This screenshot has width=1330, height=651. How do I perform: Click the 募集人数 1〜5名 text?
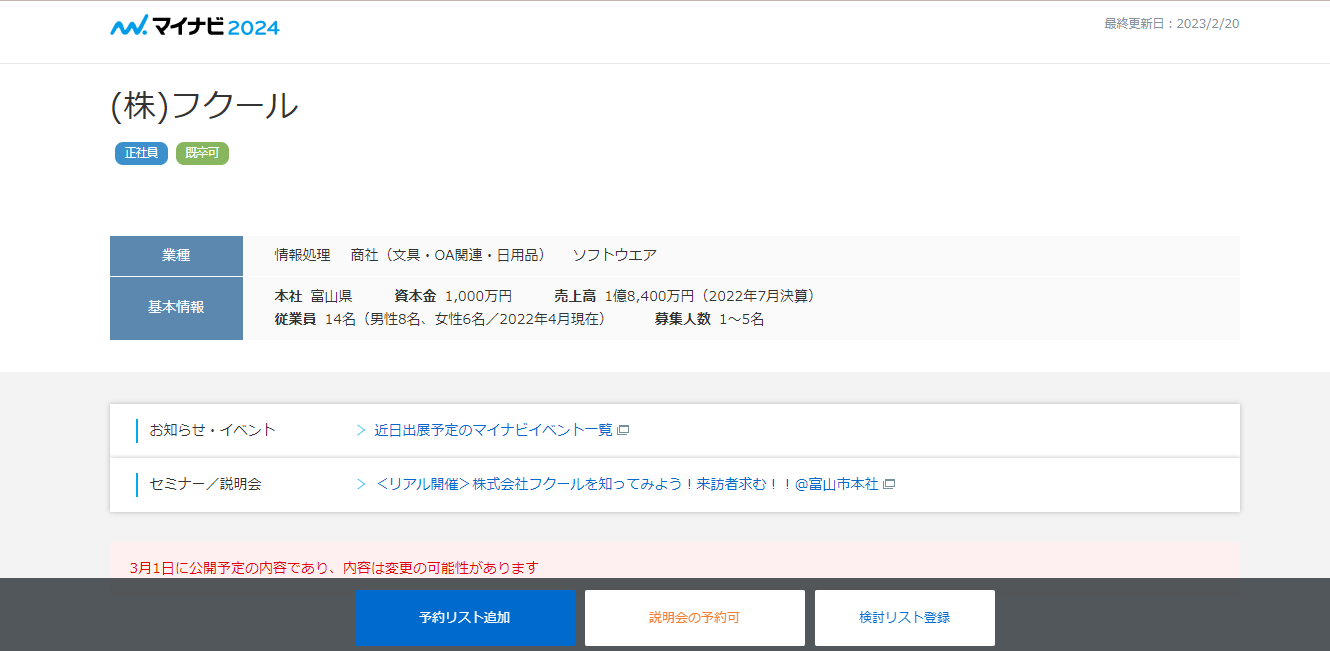[710, 320]
